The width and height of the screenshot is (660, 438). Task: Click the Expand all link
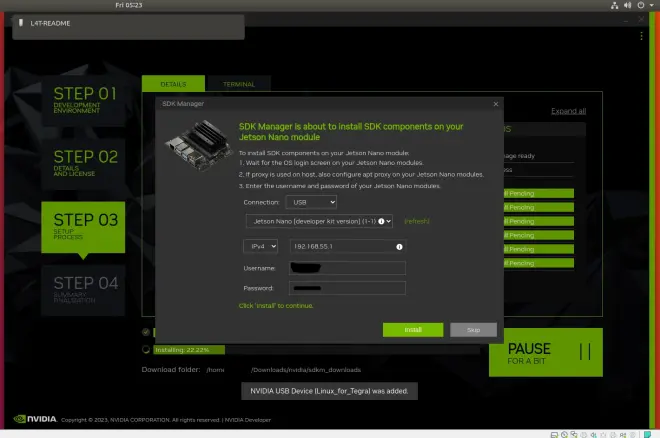coord(568,111)
